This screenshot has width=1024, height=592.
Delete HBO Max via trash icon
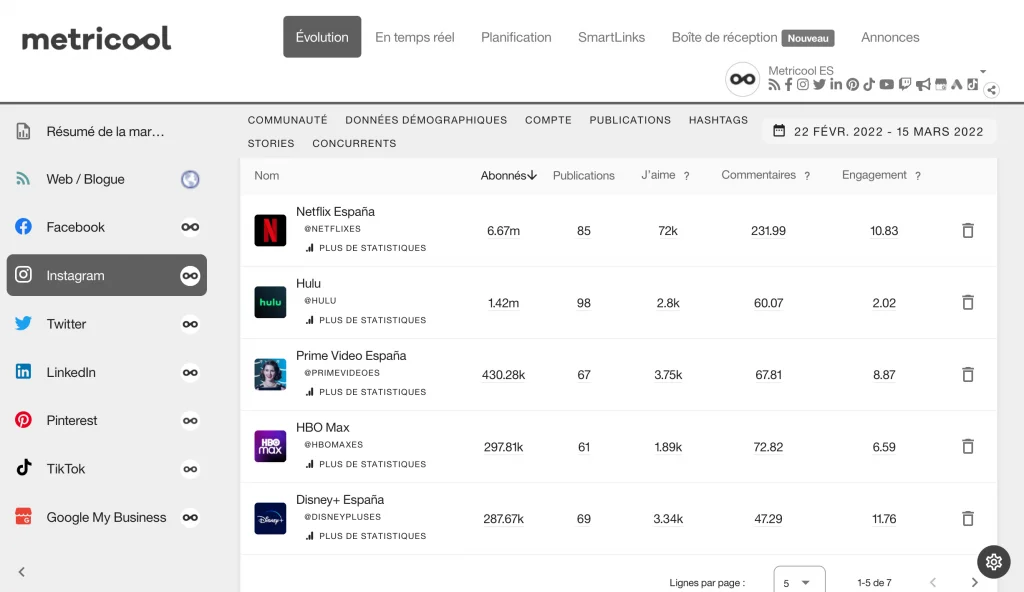(968, 446)
